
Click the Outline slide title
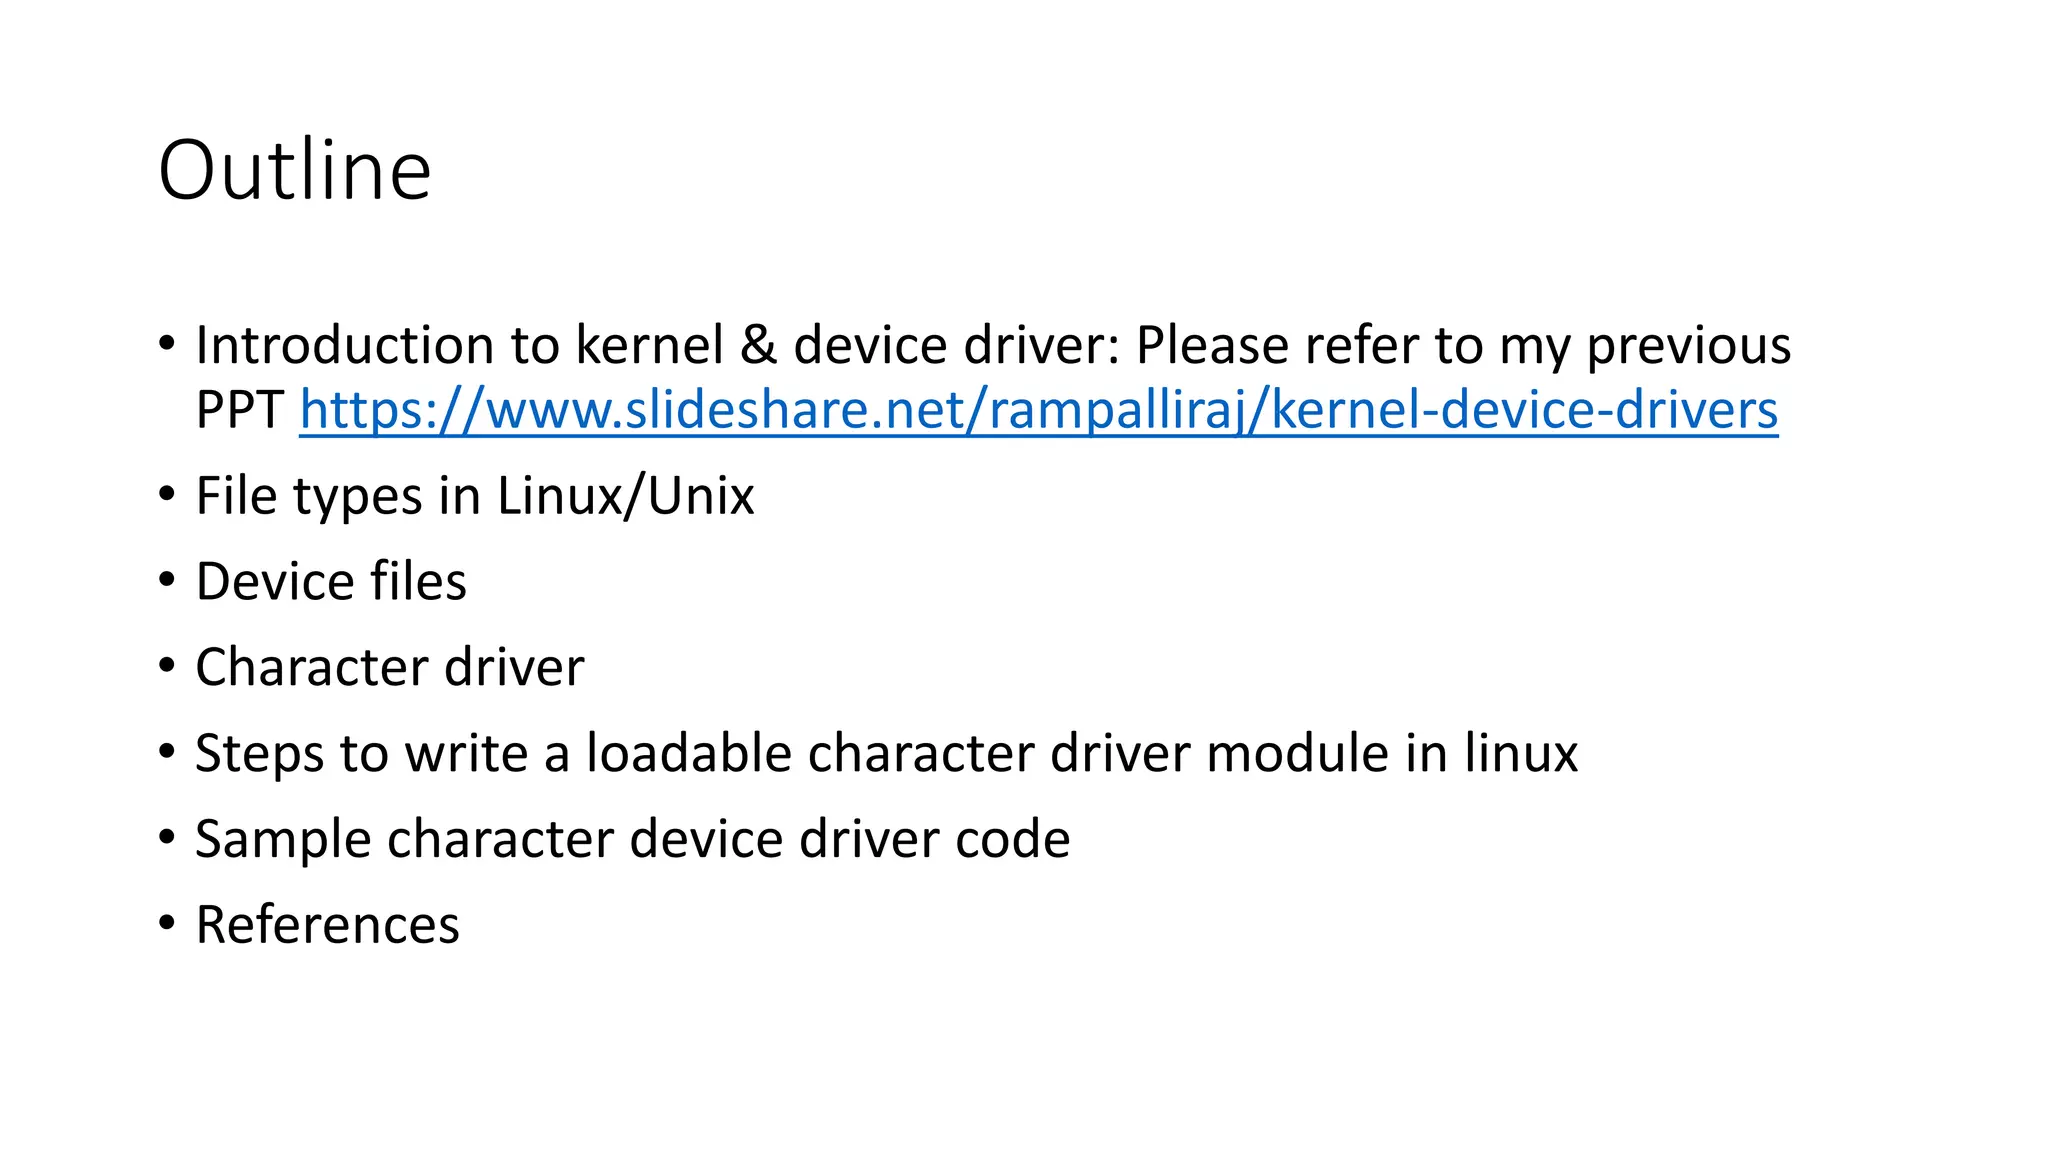pos(295,171)
